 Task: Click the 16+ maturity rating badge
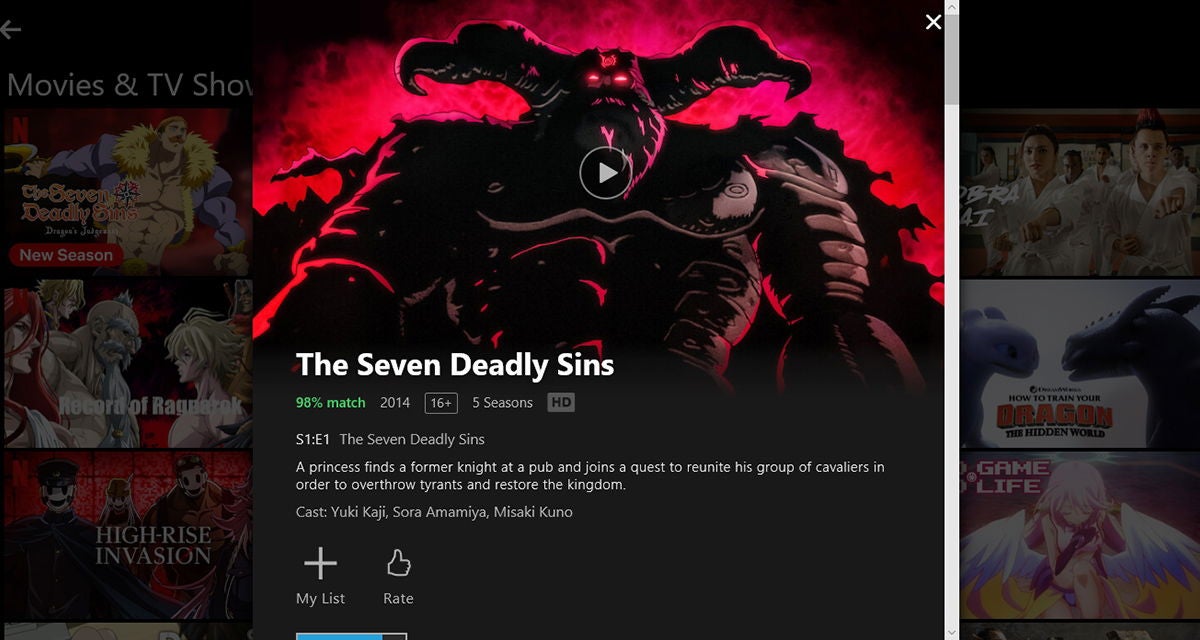(441, 403)
